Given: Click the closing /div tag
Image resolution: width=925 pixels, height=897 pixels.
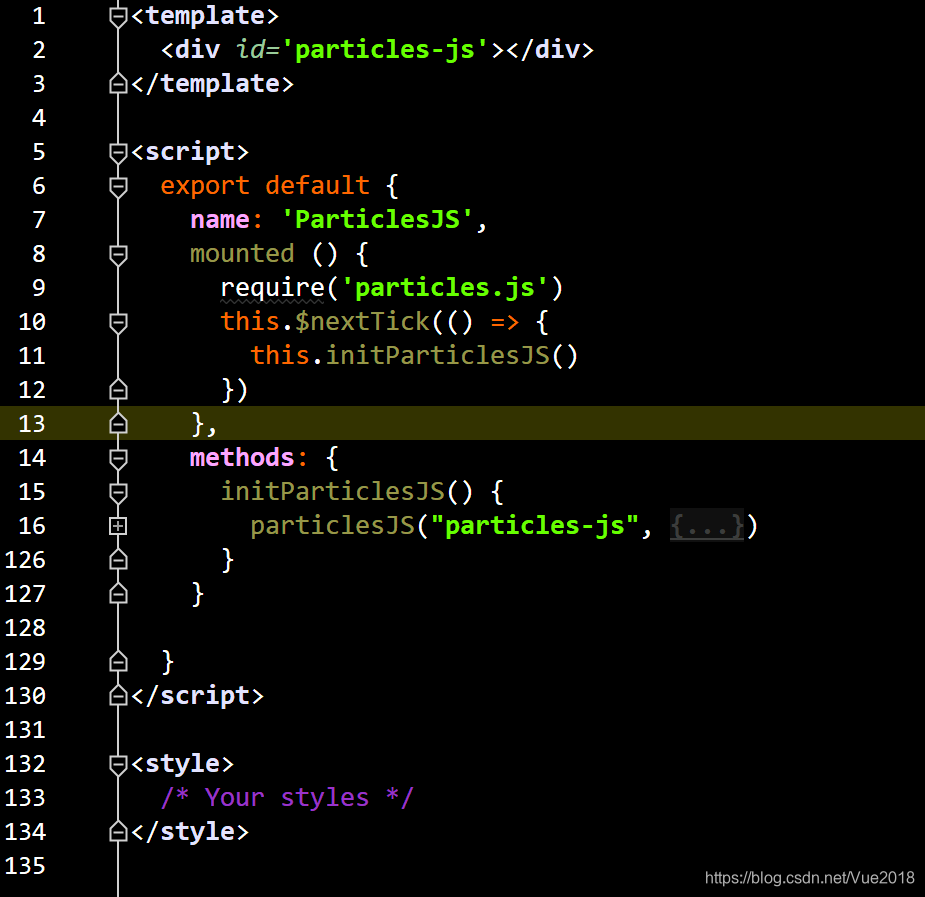Looking at the screenshot, I should pyautogui.click(x=550, y=50).
